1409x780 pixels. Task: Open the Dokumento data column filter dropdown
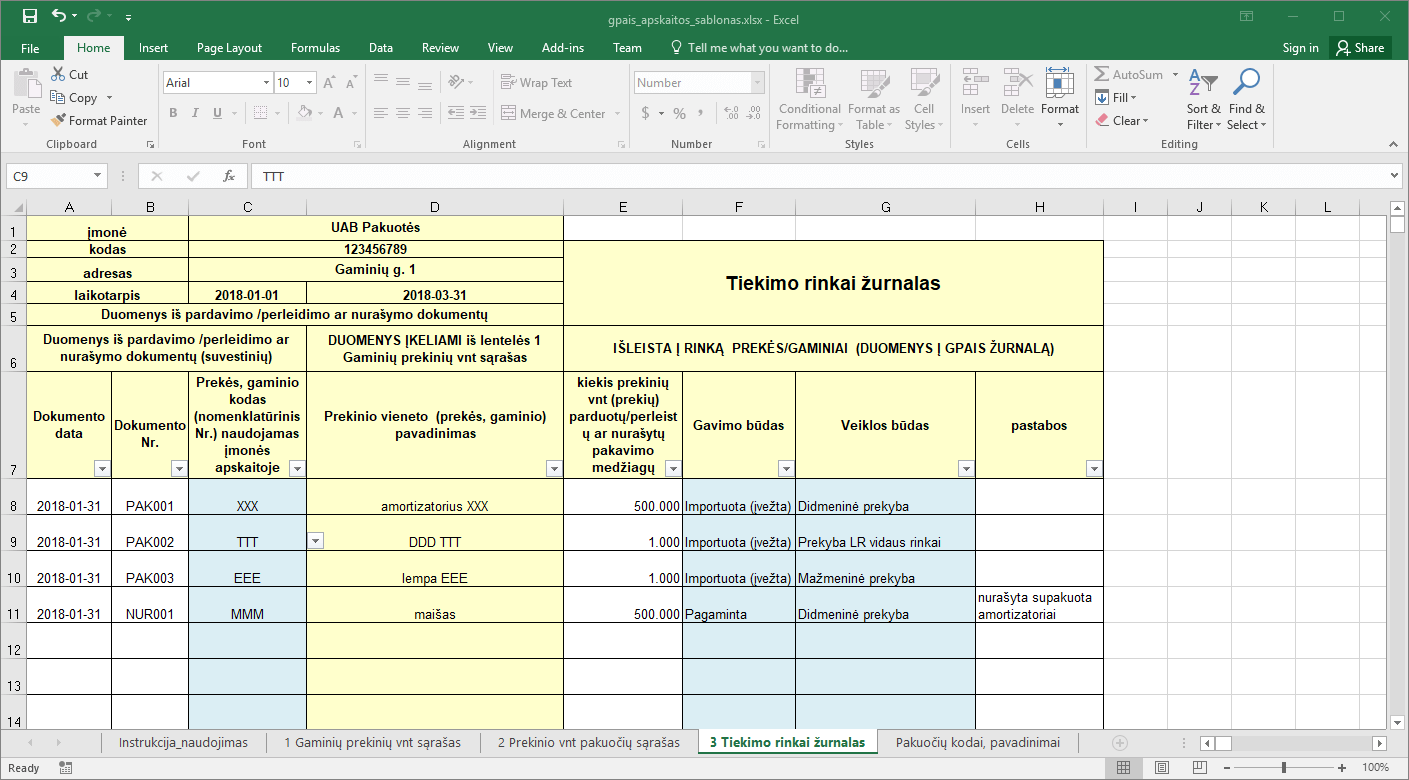coord(101,468)
